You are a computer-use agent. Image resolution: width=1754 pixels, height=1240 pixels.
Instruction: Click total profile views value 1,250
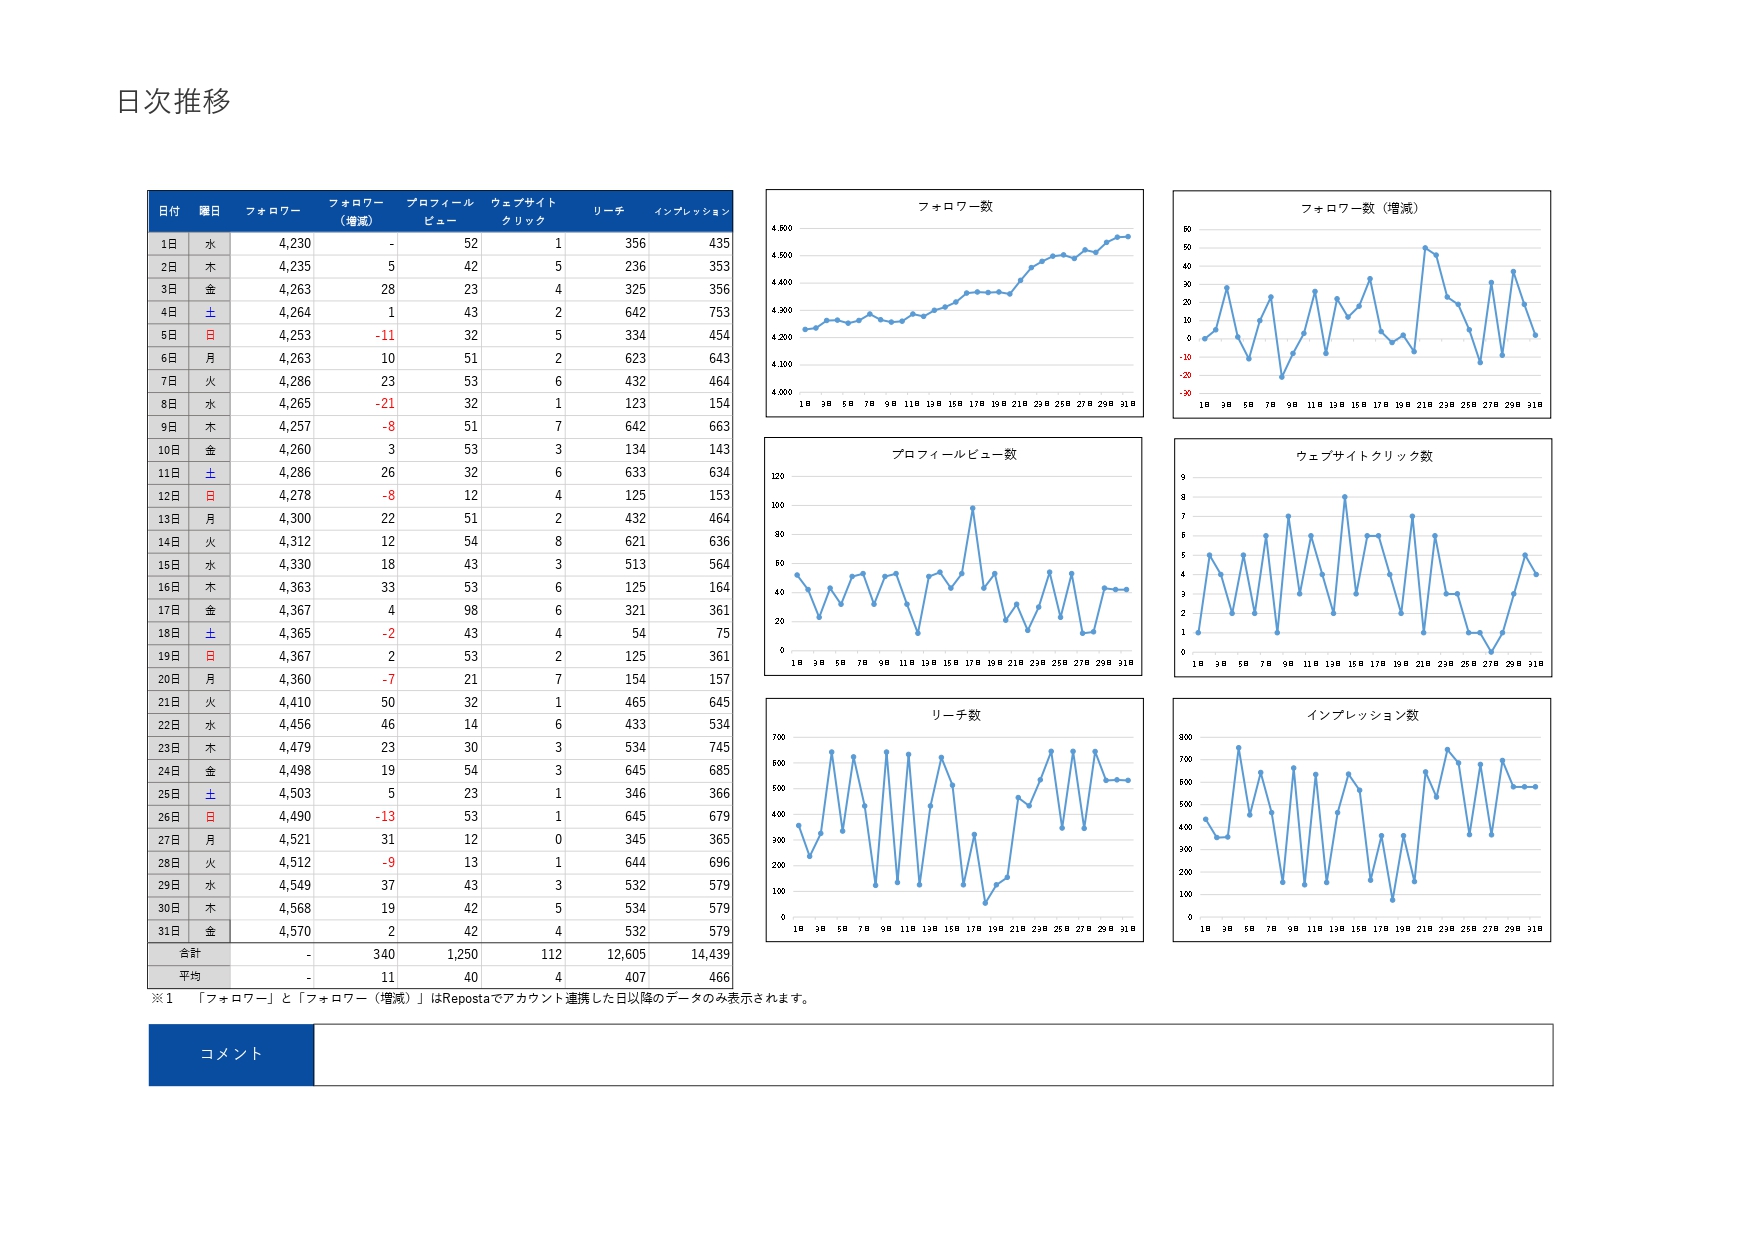point(462,954)
